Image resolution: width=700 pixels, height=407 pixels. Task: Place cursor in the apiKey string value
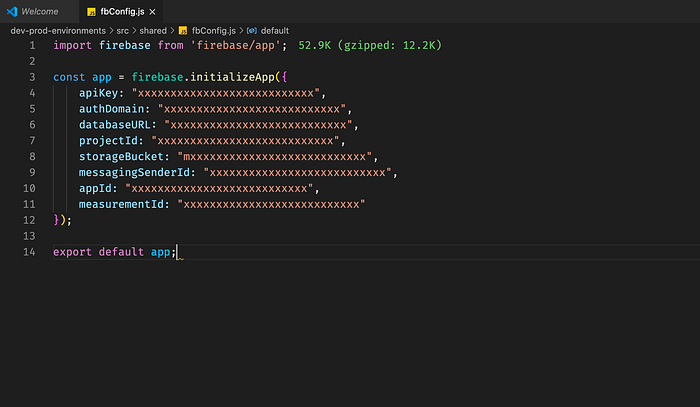[x=226, y=93]
